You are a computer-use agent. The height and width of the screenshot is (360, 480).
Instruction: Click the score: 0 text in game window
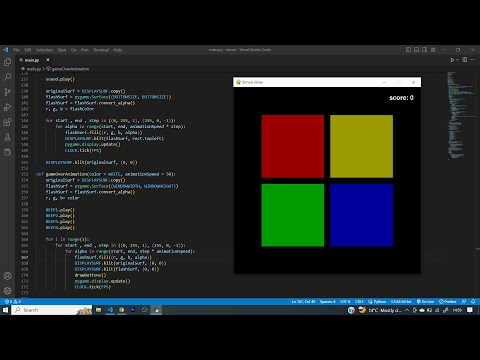[401, 98]
